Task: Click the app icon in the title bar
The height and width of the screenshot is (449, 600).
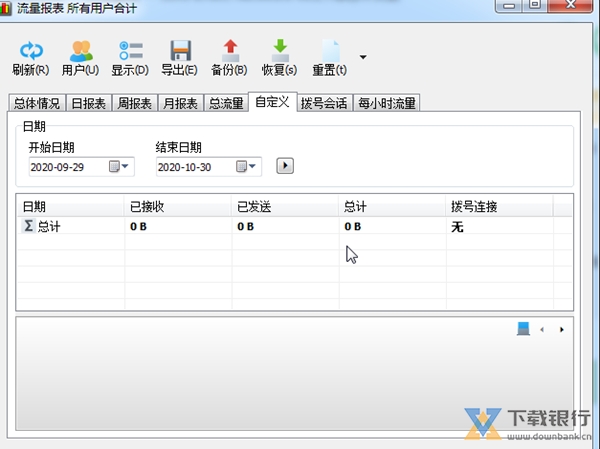Action: (5, 8)
